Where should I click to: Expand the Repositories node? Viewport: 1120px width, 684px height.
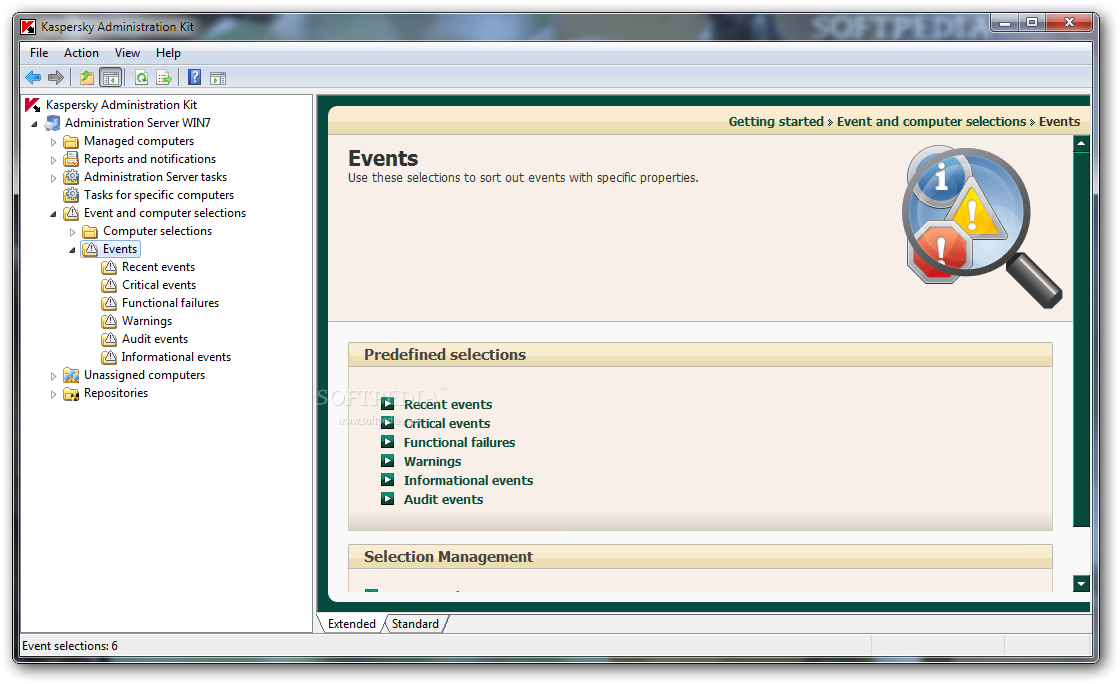click(x=53, y=394)
